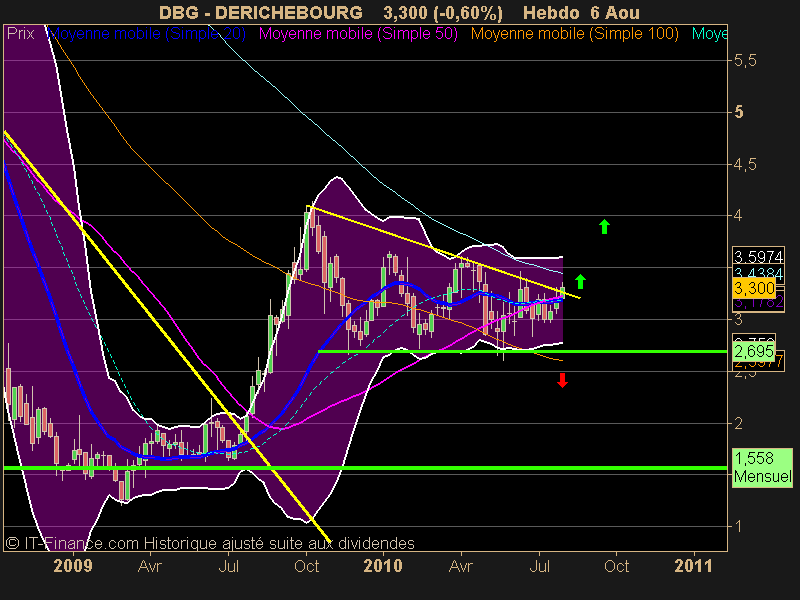Click the '4' price axis label
Viewport: 800px width, 600px height.
pyautogui.click(x=738, y=216)
